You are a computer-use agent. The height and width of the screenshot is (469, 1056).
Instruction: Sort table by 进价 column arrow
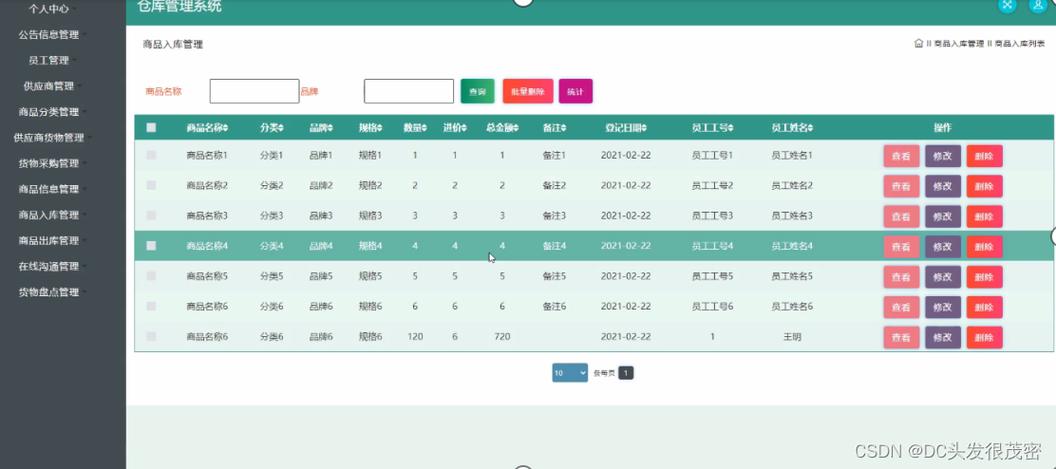tap(465, 128)
